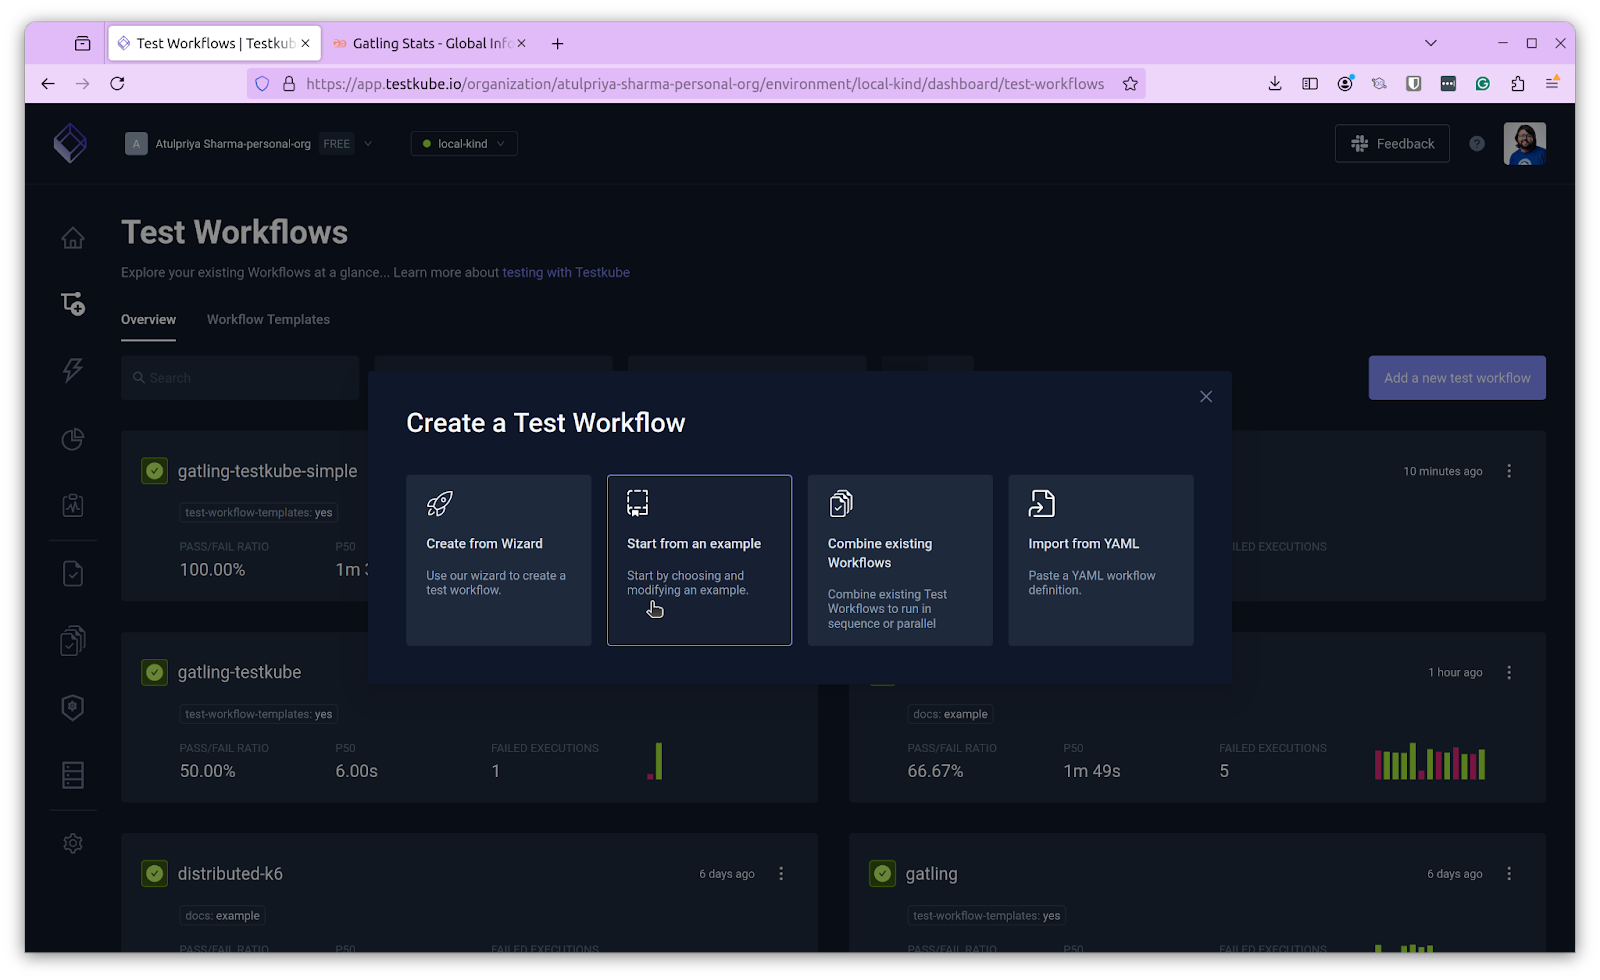
Task: Open the user profile avatar
Action: coord(1525,144)
